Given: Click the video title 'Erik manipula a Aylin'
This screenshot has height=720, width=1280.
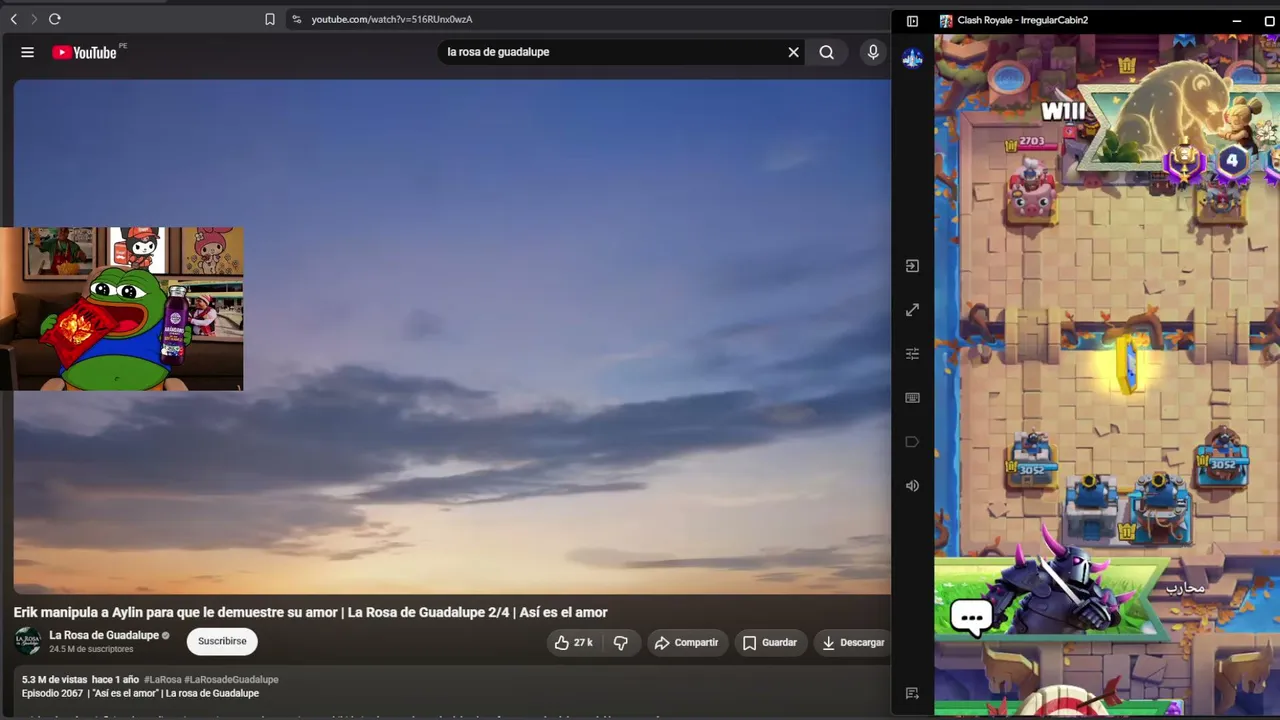Looking at the screenshot, I should (310, 612).
